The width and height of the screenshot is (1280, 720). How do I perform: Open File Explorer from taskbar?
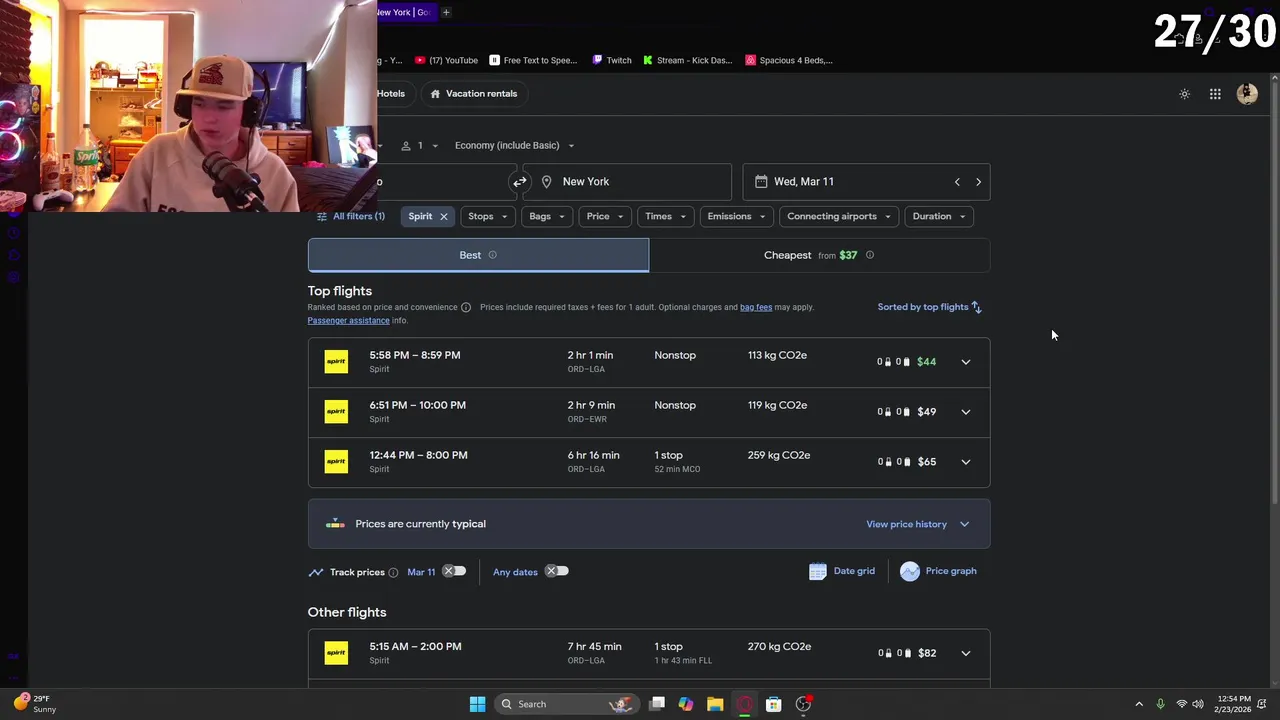(715, 704)
